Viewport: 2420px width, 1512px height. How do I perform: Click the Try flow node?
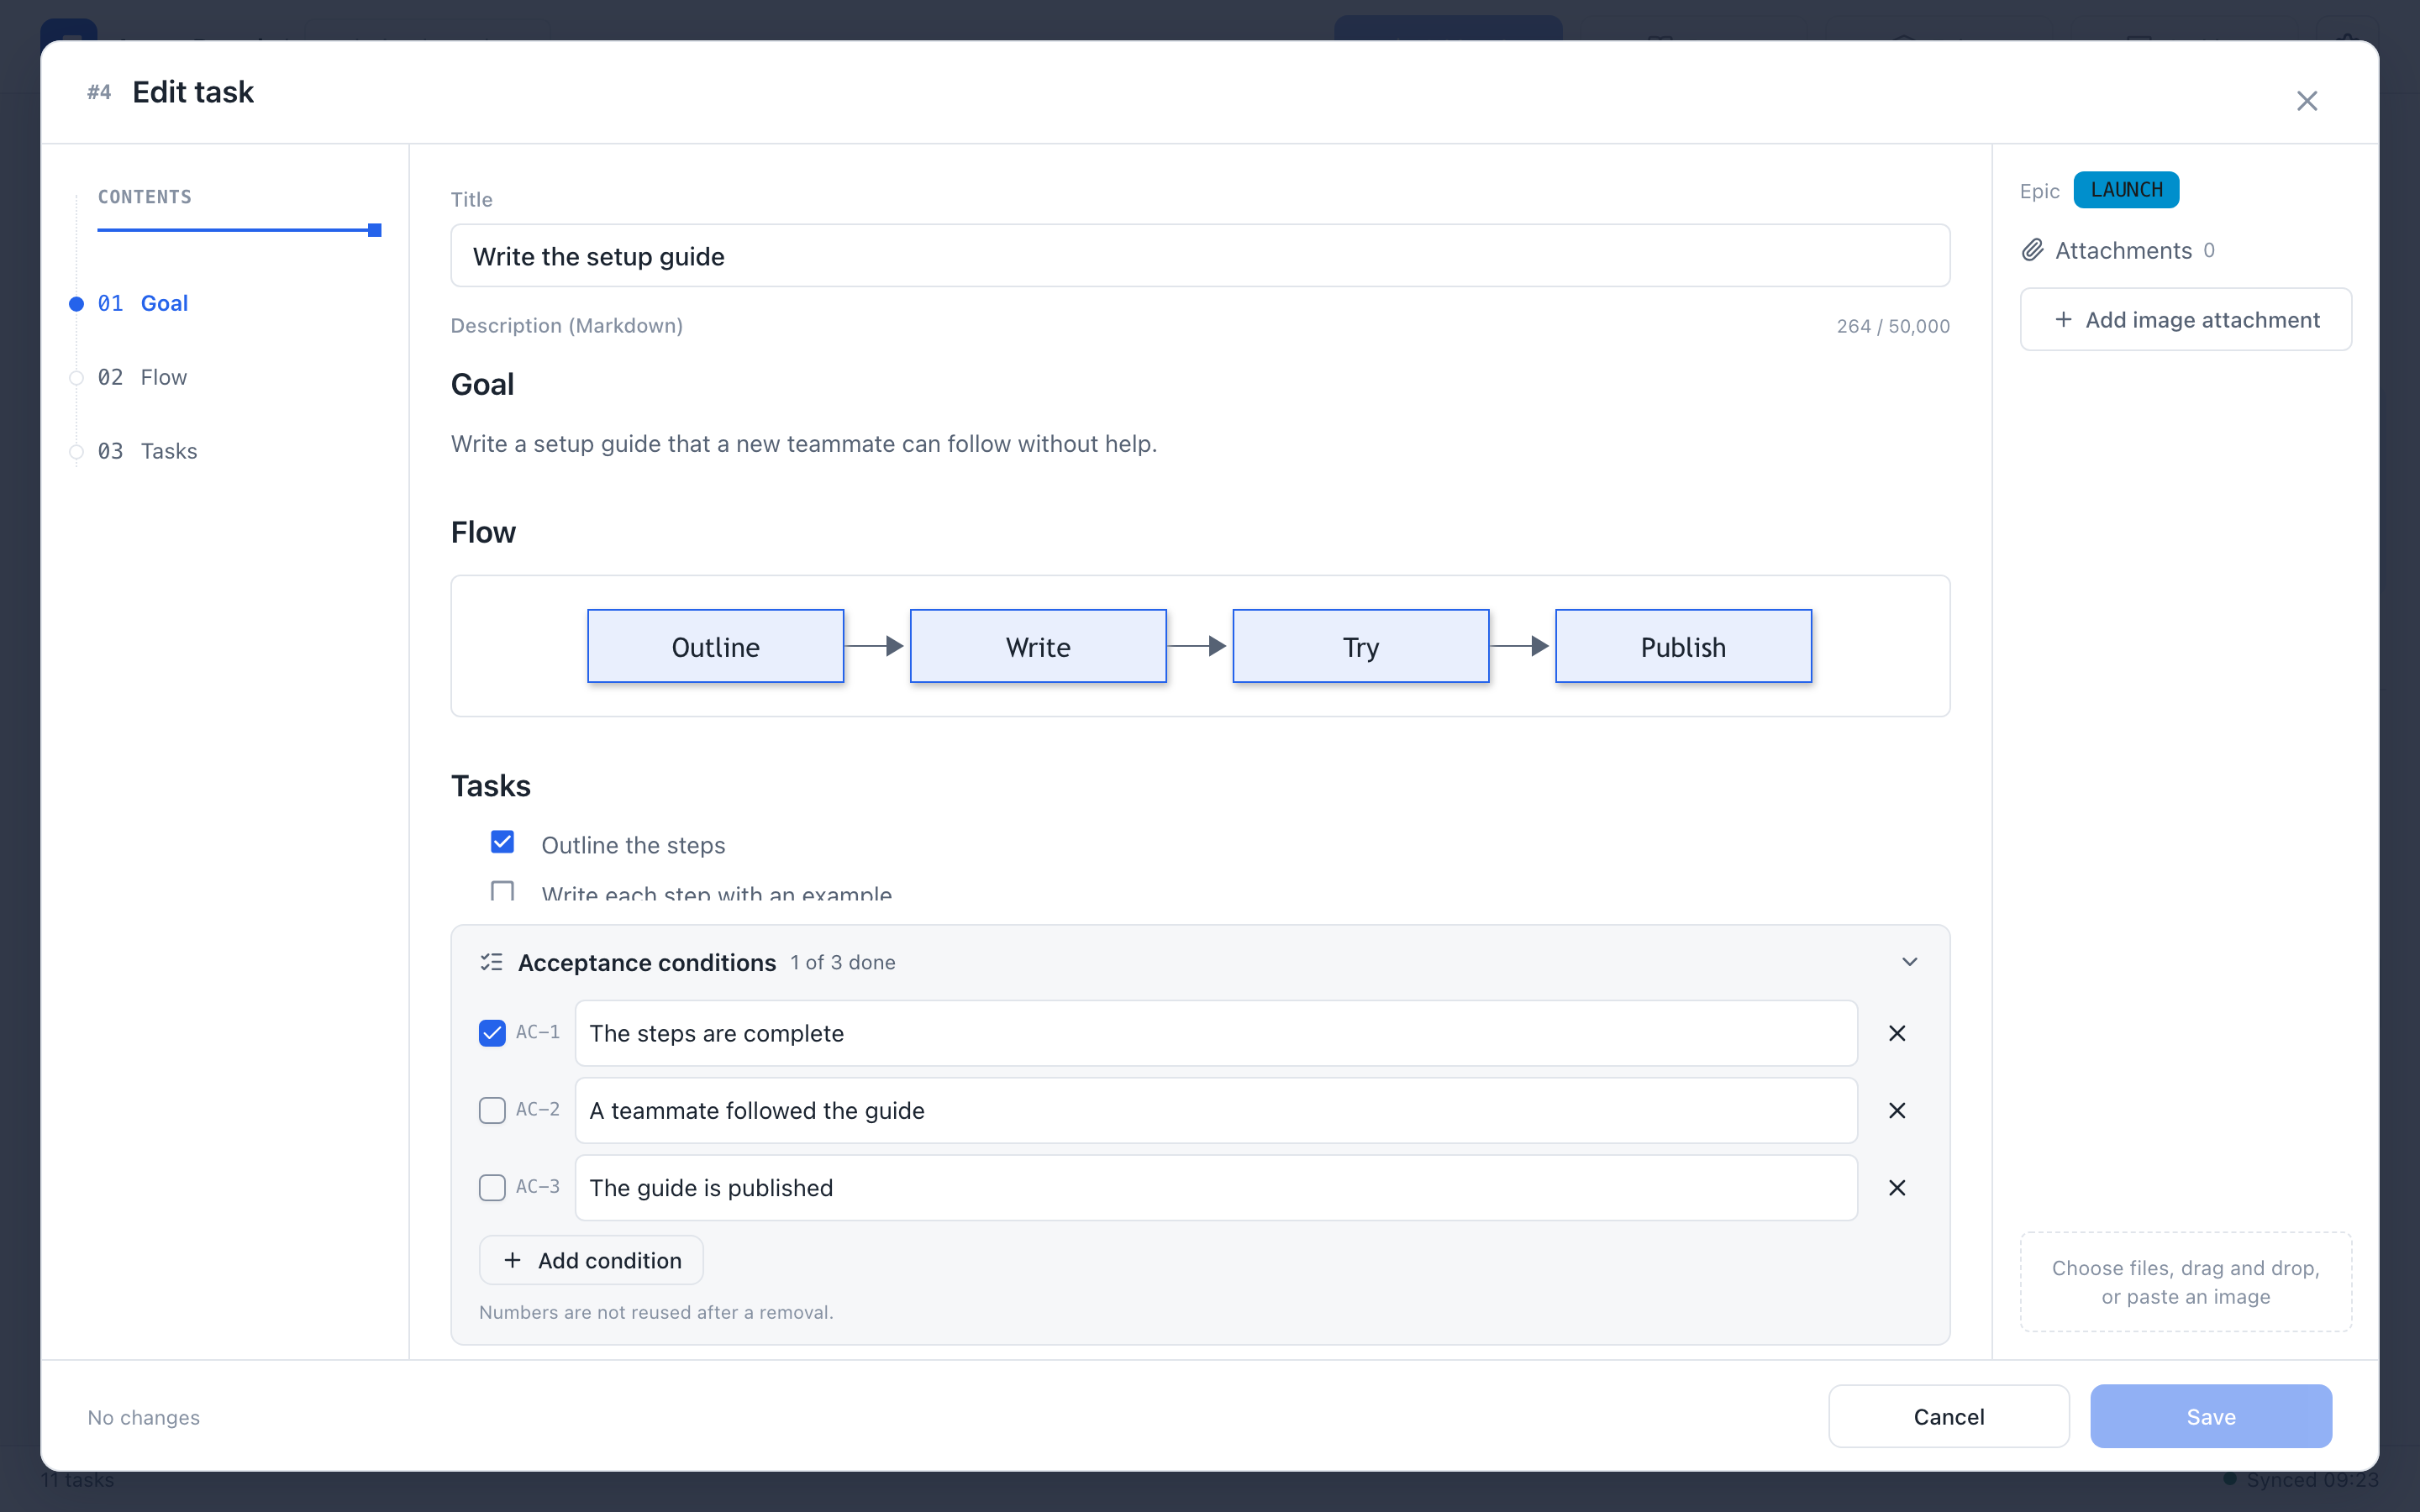[x=1361, y=646]
